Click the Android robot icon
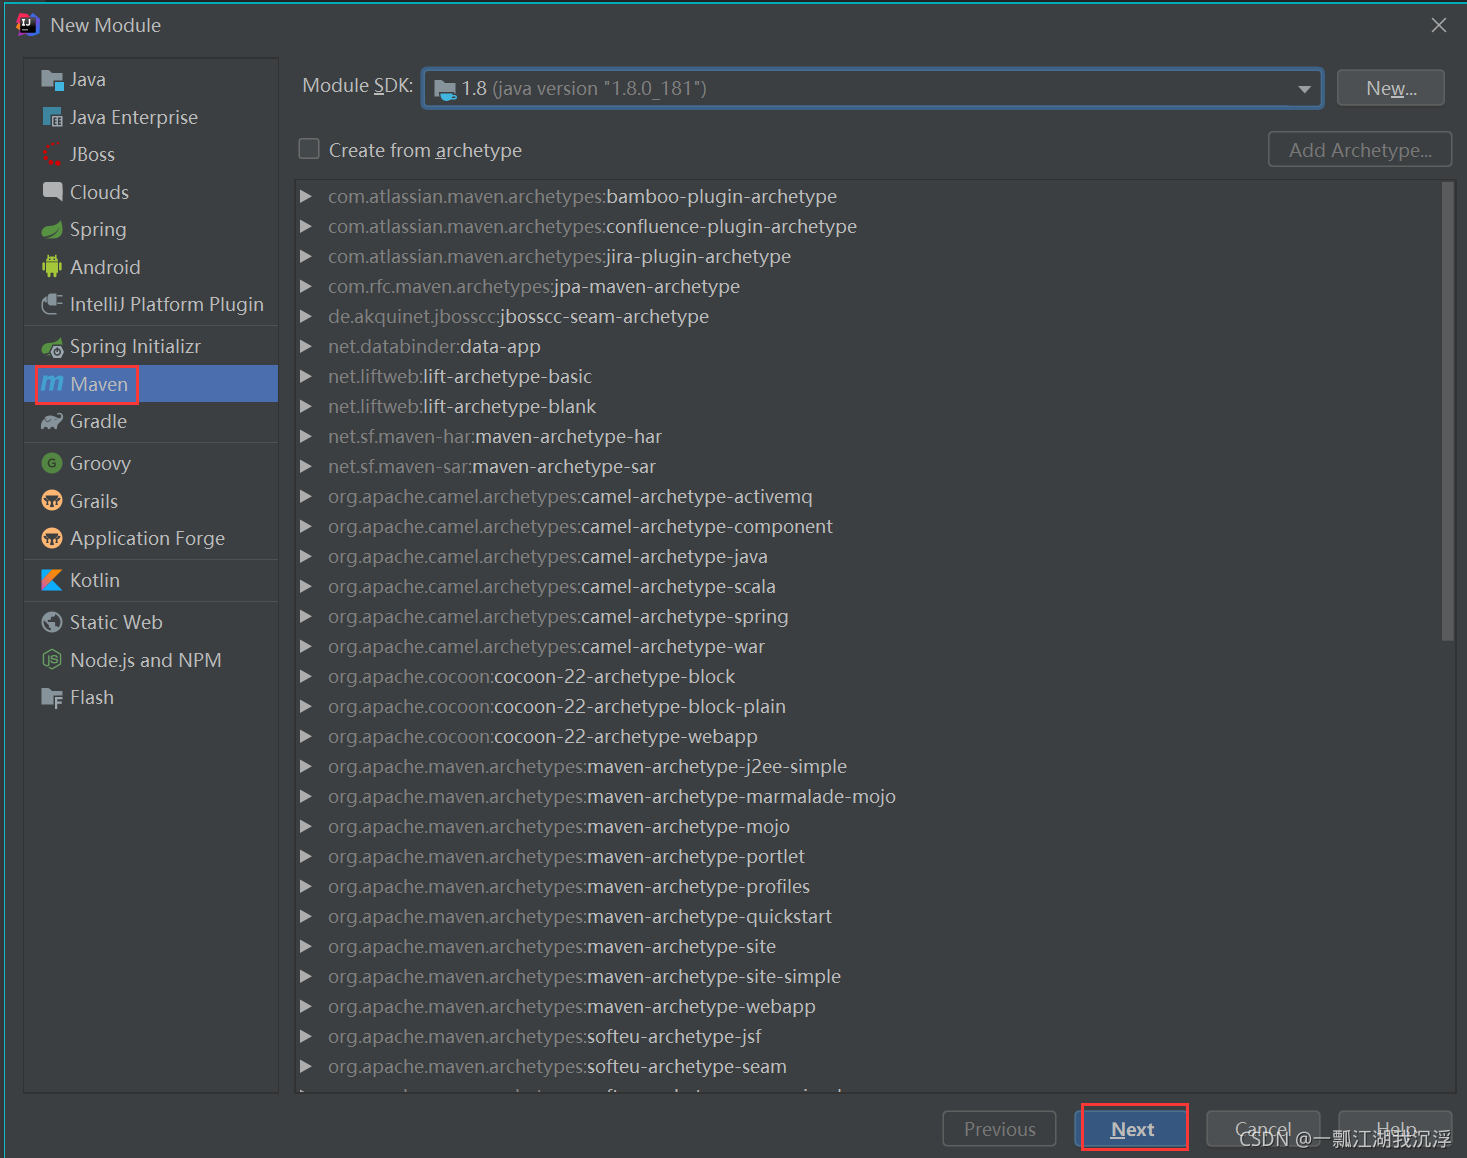This screenshot has width=1467, height=1158. 52,267
